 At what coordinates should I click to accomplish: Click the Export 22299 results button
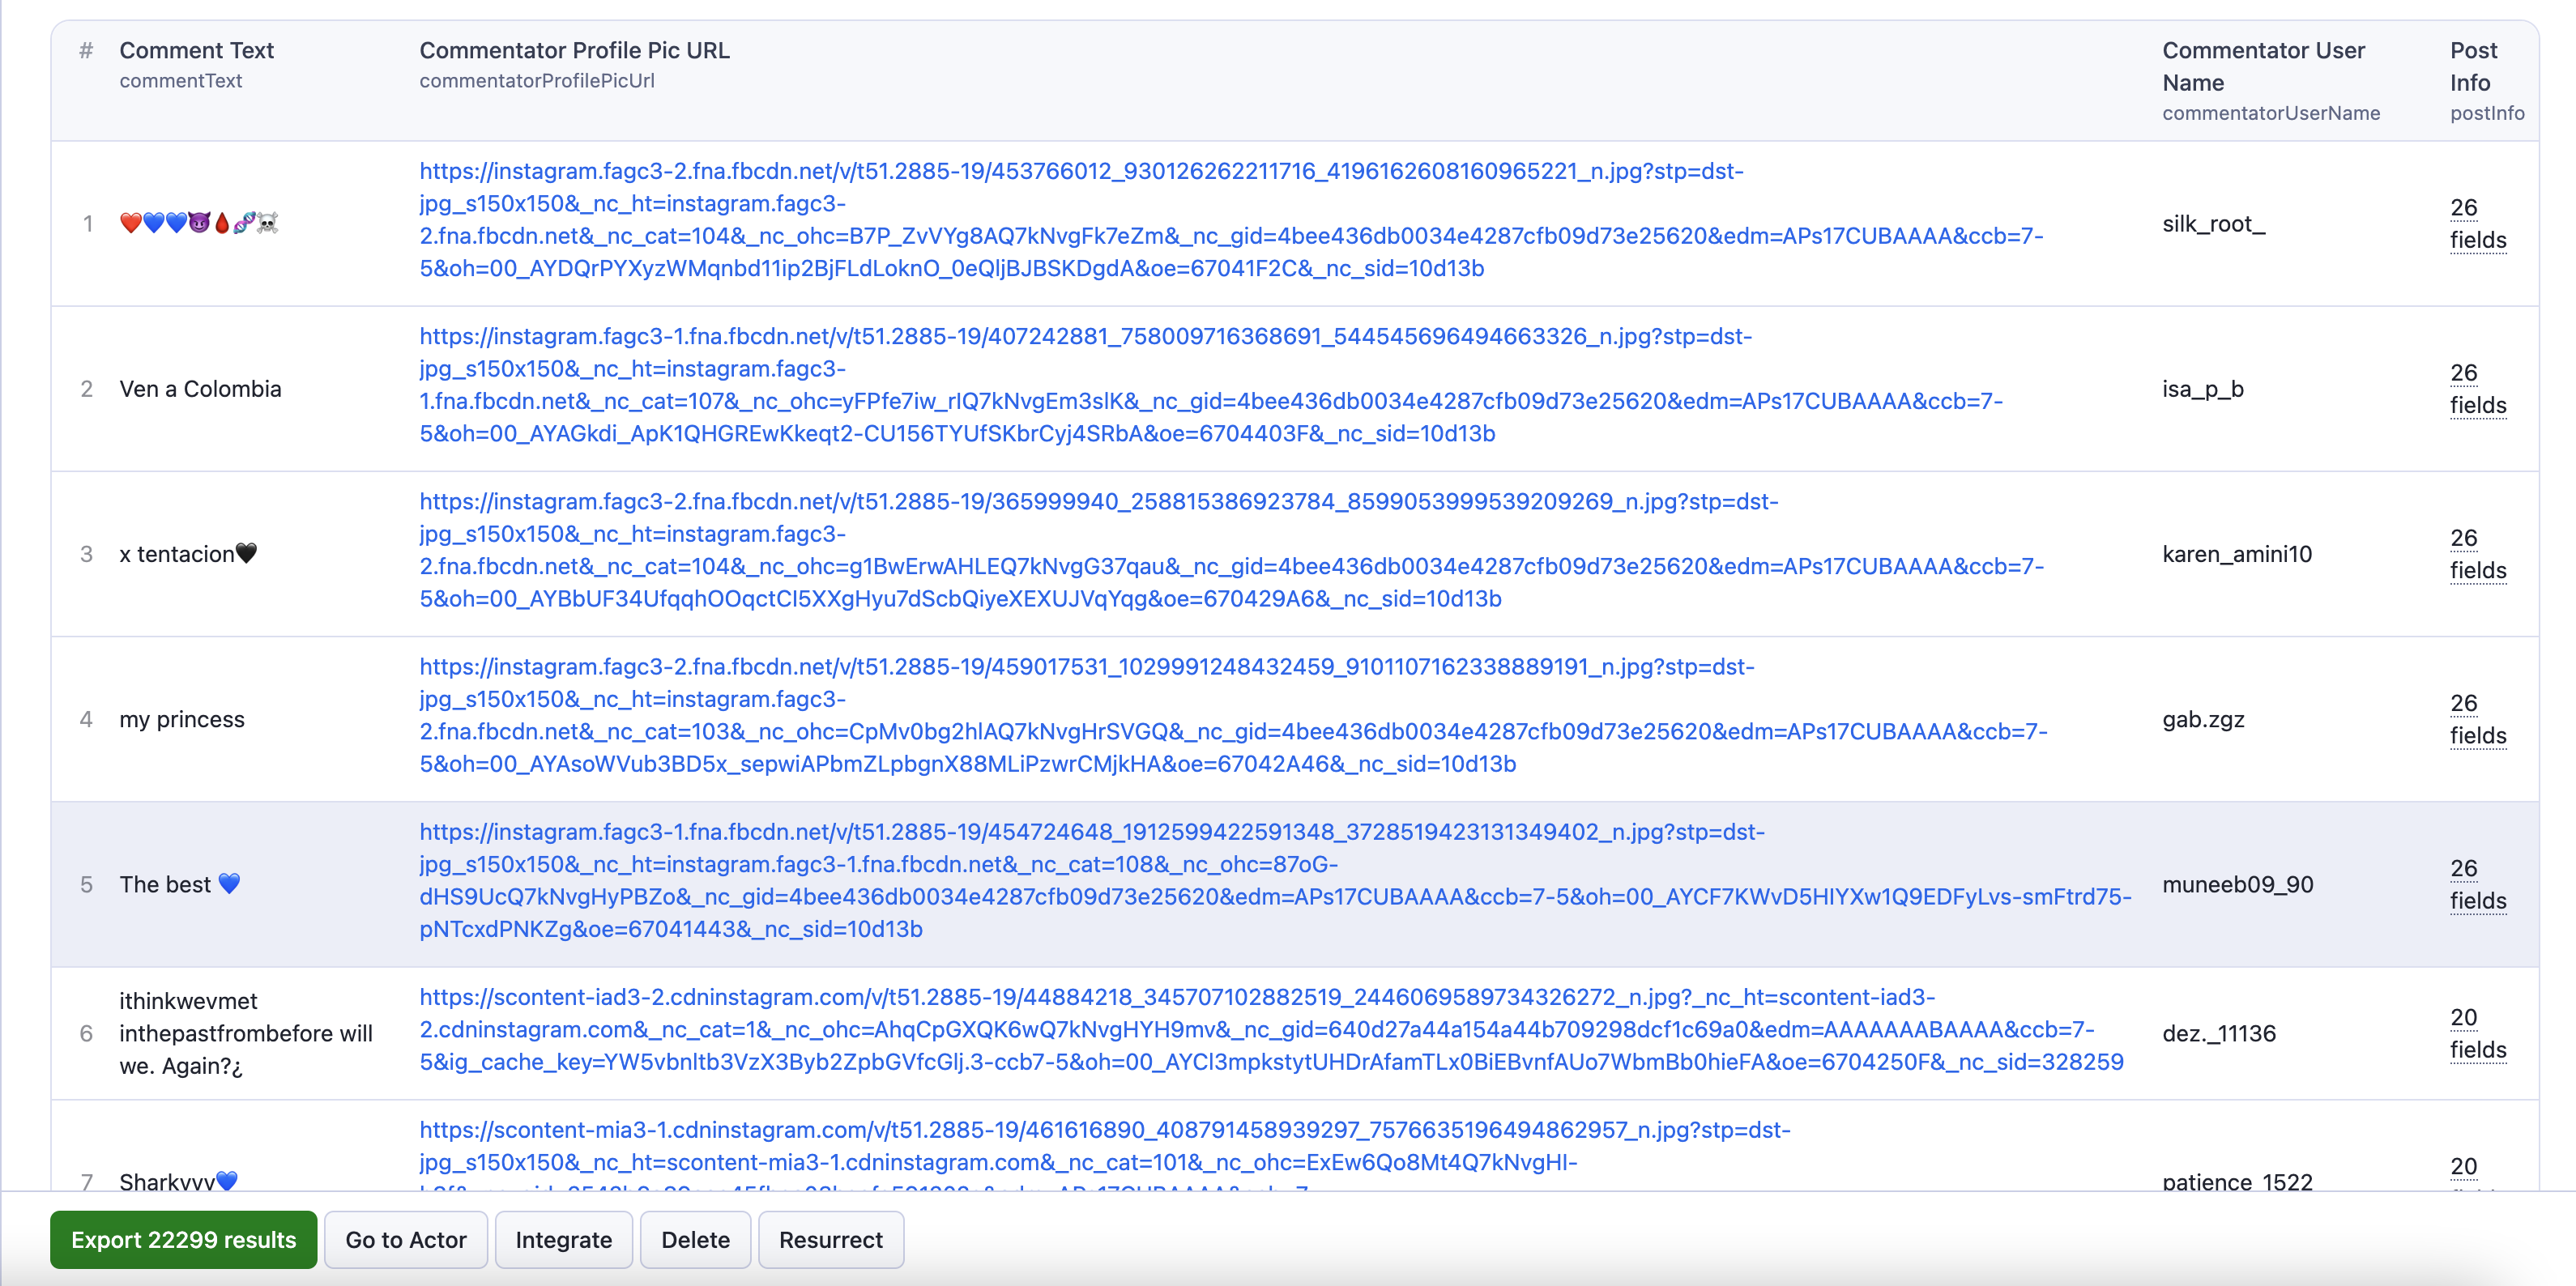(x=183, y=1239)
